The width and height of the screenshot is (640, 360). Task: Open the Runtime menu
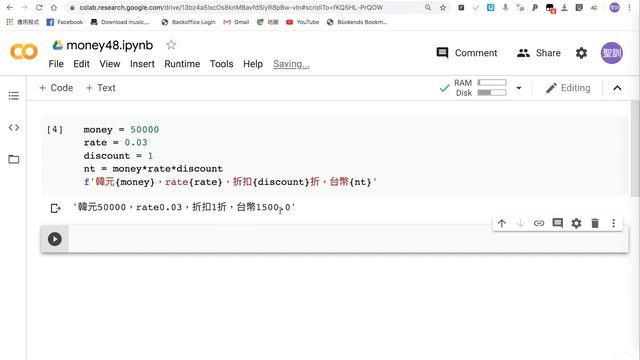click(182, 64)
